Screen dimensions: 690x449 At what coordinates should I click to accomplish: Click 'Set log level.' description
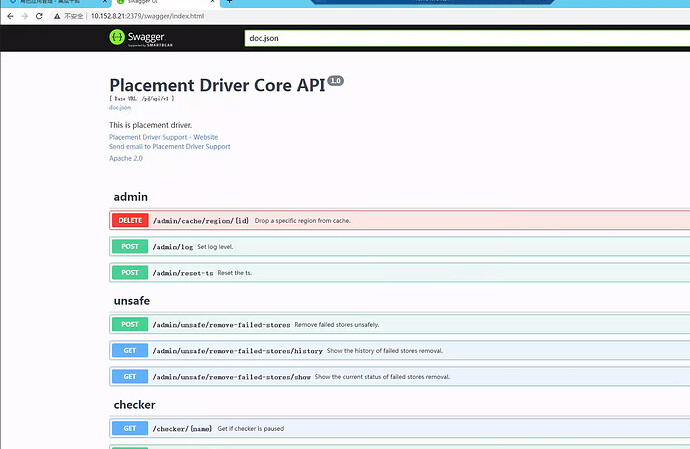coord(215,247)
